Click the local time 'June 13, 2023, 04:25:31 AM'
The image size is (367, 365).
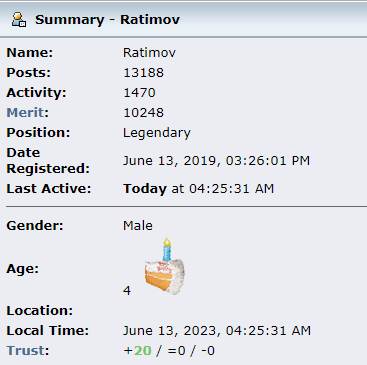pyautogui.click(x=217, y=331)
